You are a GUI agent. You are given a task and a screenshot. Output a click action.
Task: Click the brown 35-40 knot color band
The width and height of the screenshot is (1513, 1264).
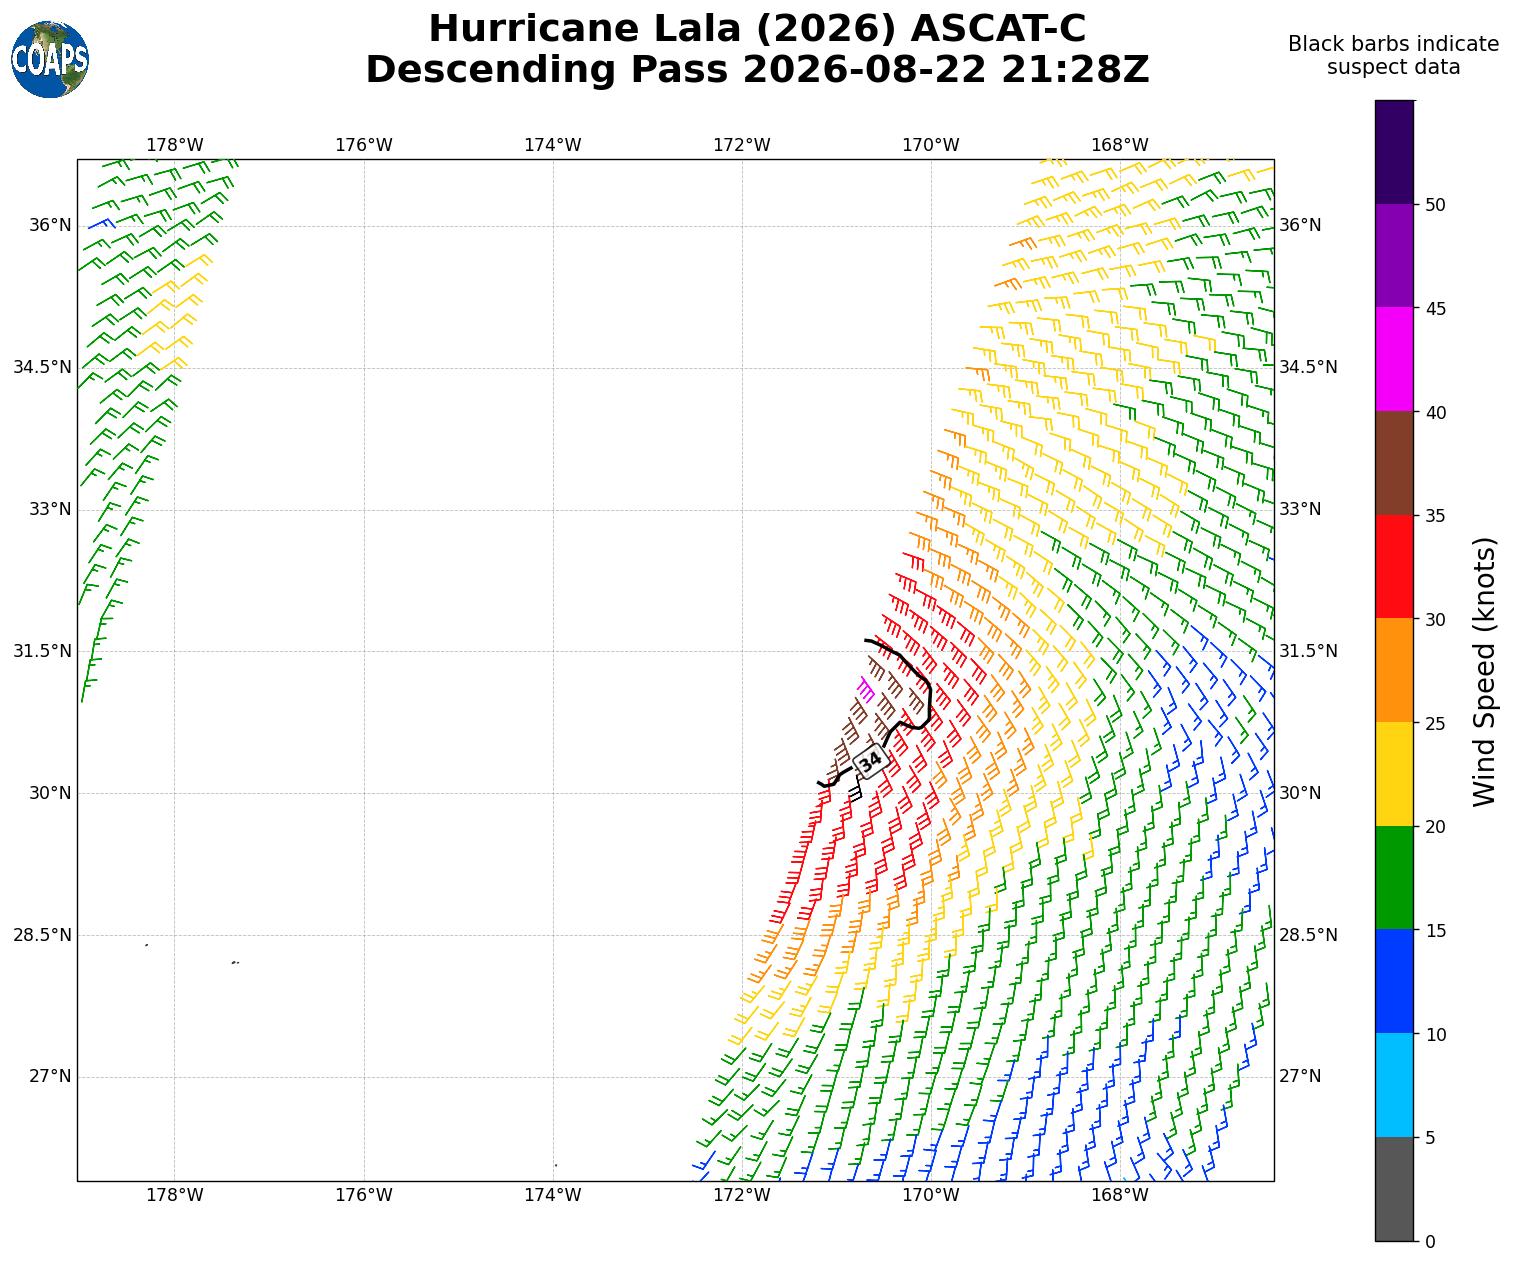(x=1395, y=463)
